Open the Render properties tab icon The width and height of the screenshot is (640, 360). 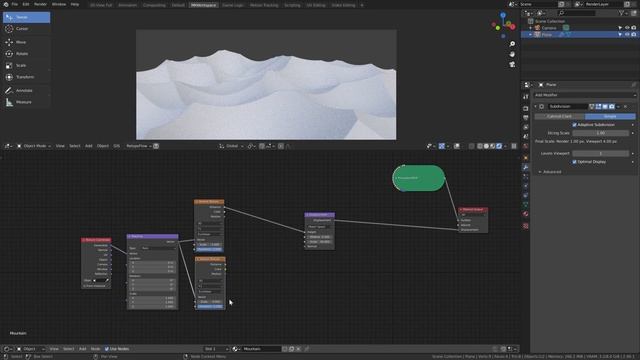[526, 109]
